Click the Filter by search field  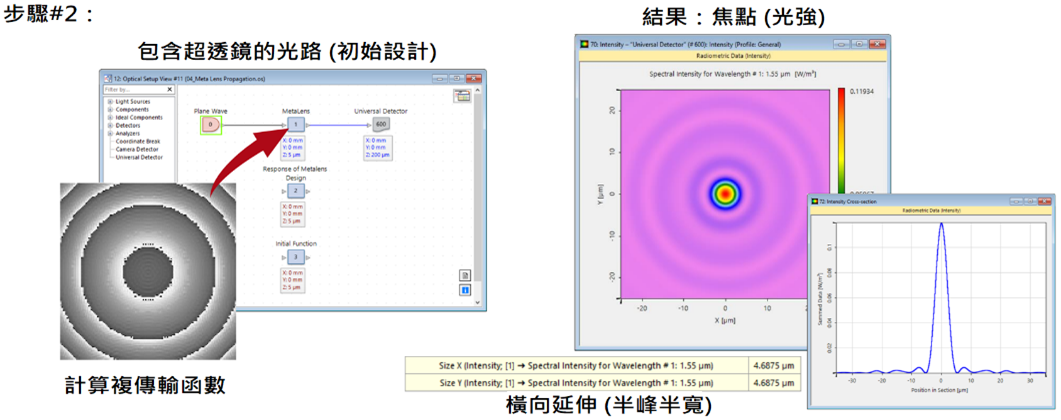tap(130, 89)
